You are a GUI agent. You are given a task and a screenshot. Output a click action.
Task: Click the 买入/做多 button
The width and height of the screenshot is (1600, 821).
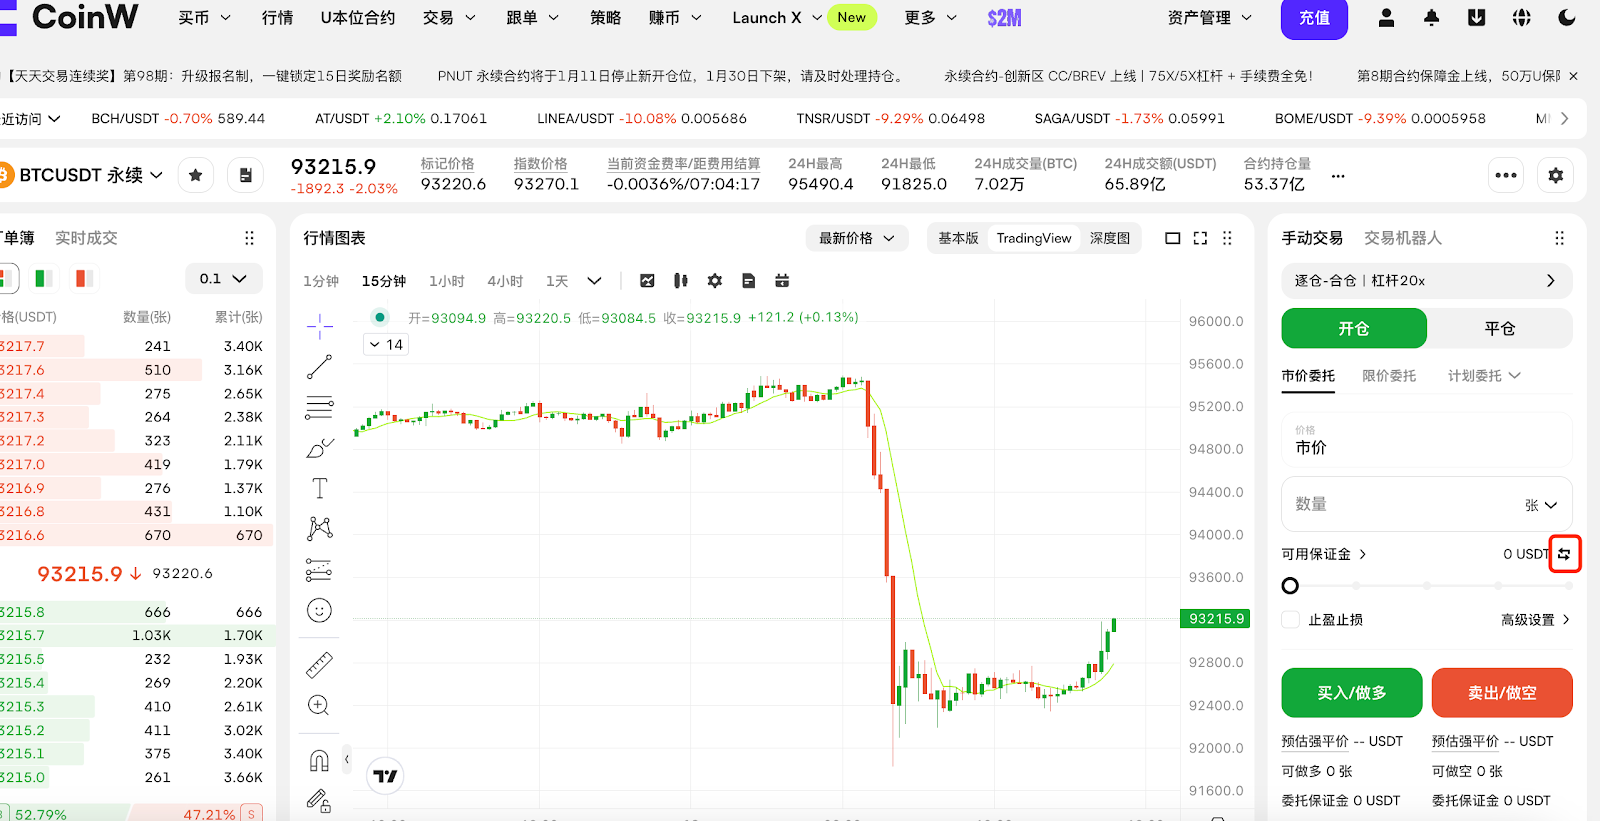click(1351, 693)
